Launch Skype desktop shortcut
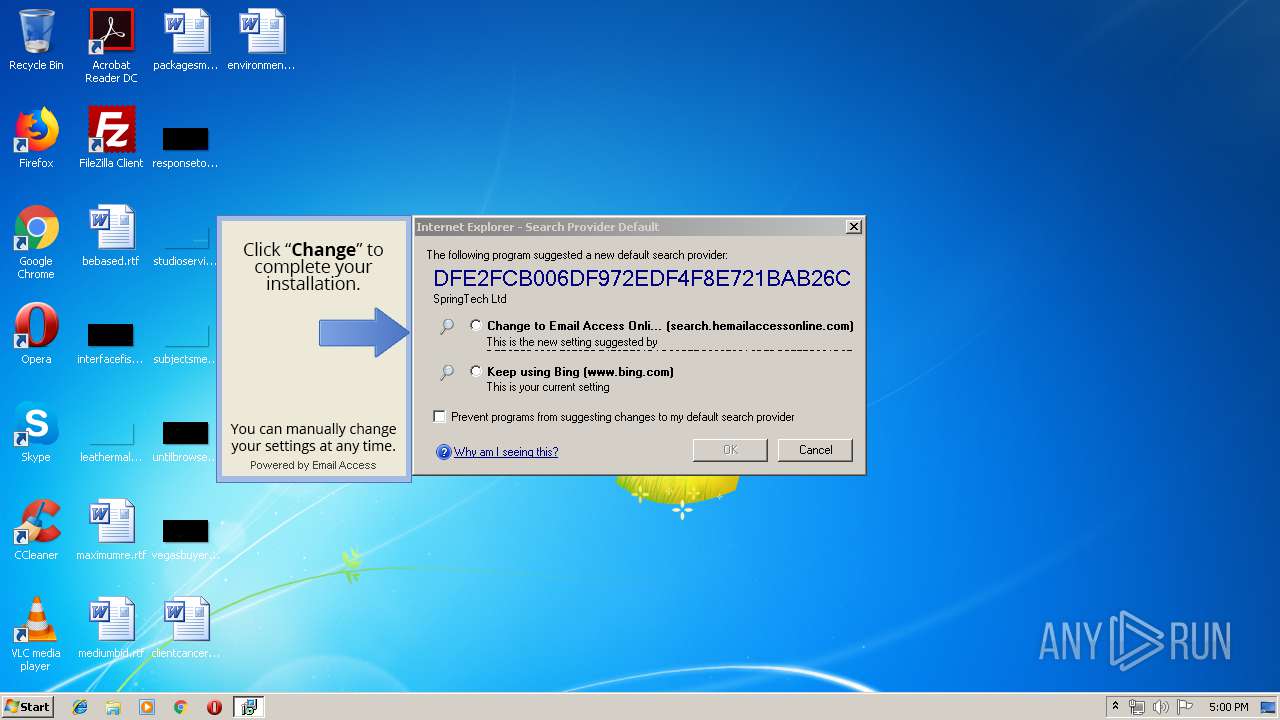The width and height of the screenshot is (1280, 720). point(36,432)
